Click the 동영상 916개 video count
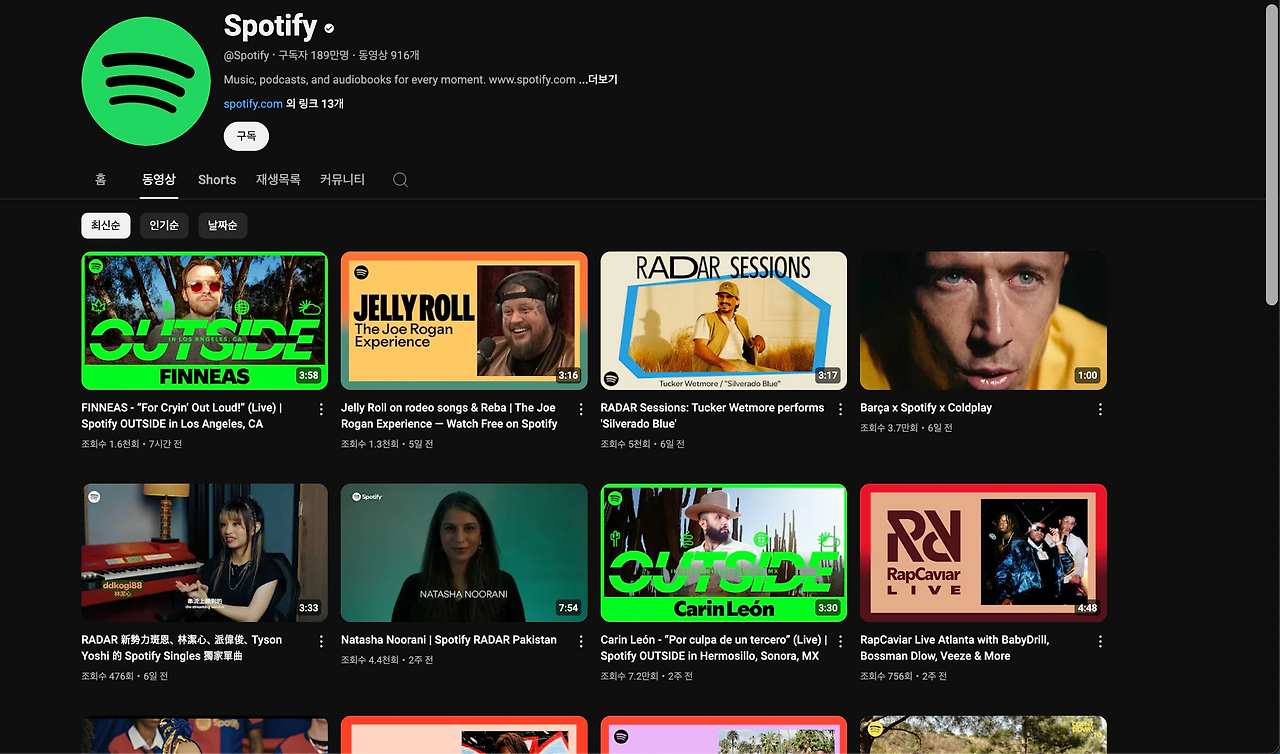 [389, 56]
